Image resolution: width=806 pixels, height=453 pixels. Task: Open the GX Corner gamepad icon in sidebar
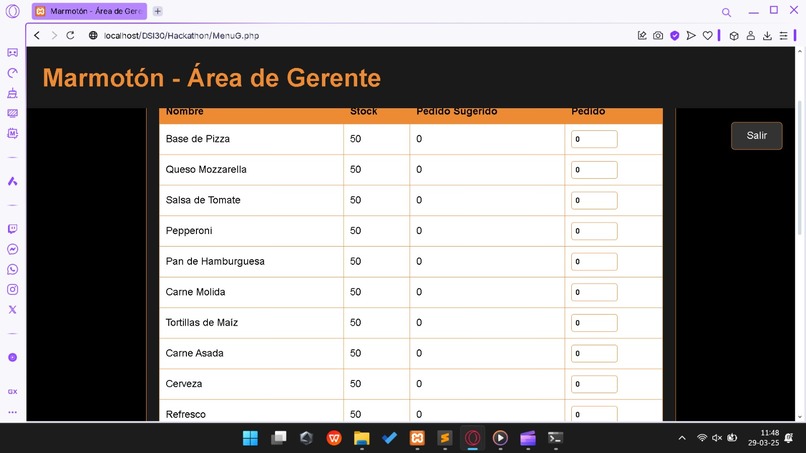(x=12, y=52)
